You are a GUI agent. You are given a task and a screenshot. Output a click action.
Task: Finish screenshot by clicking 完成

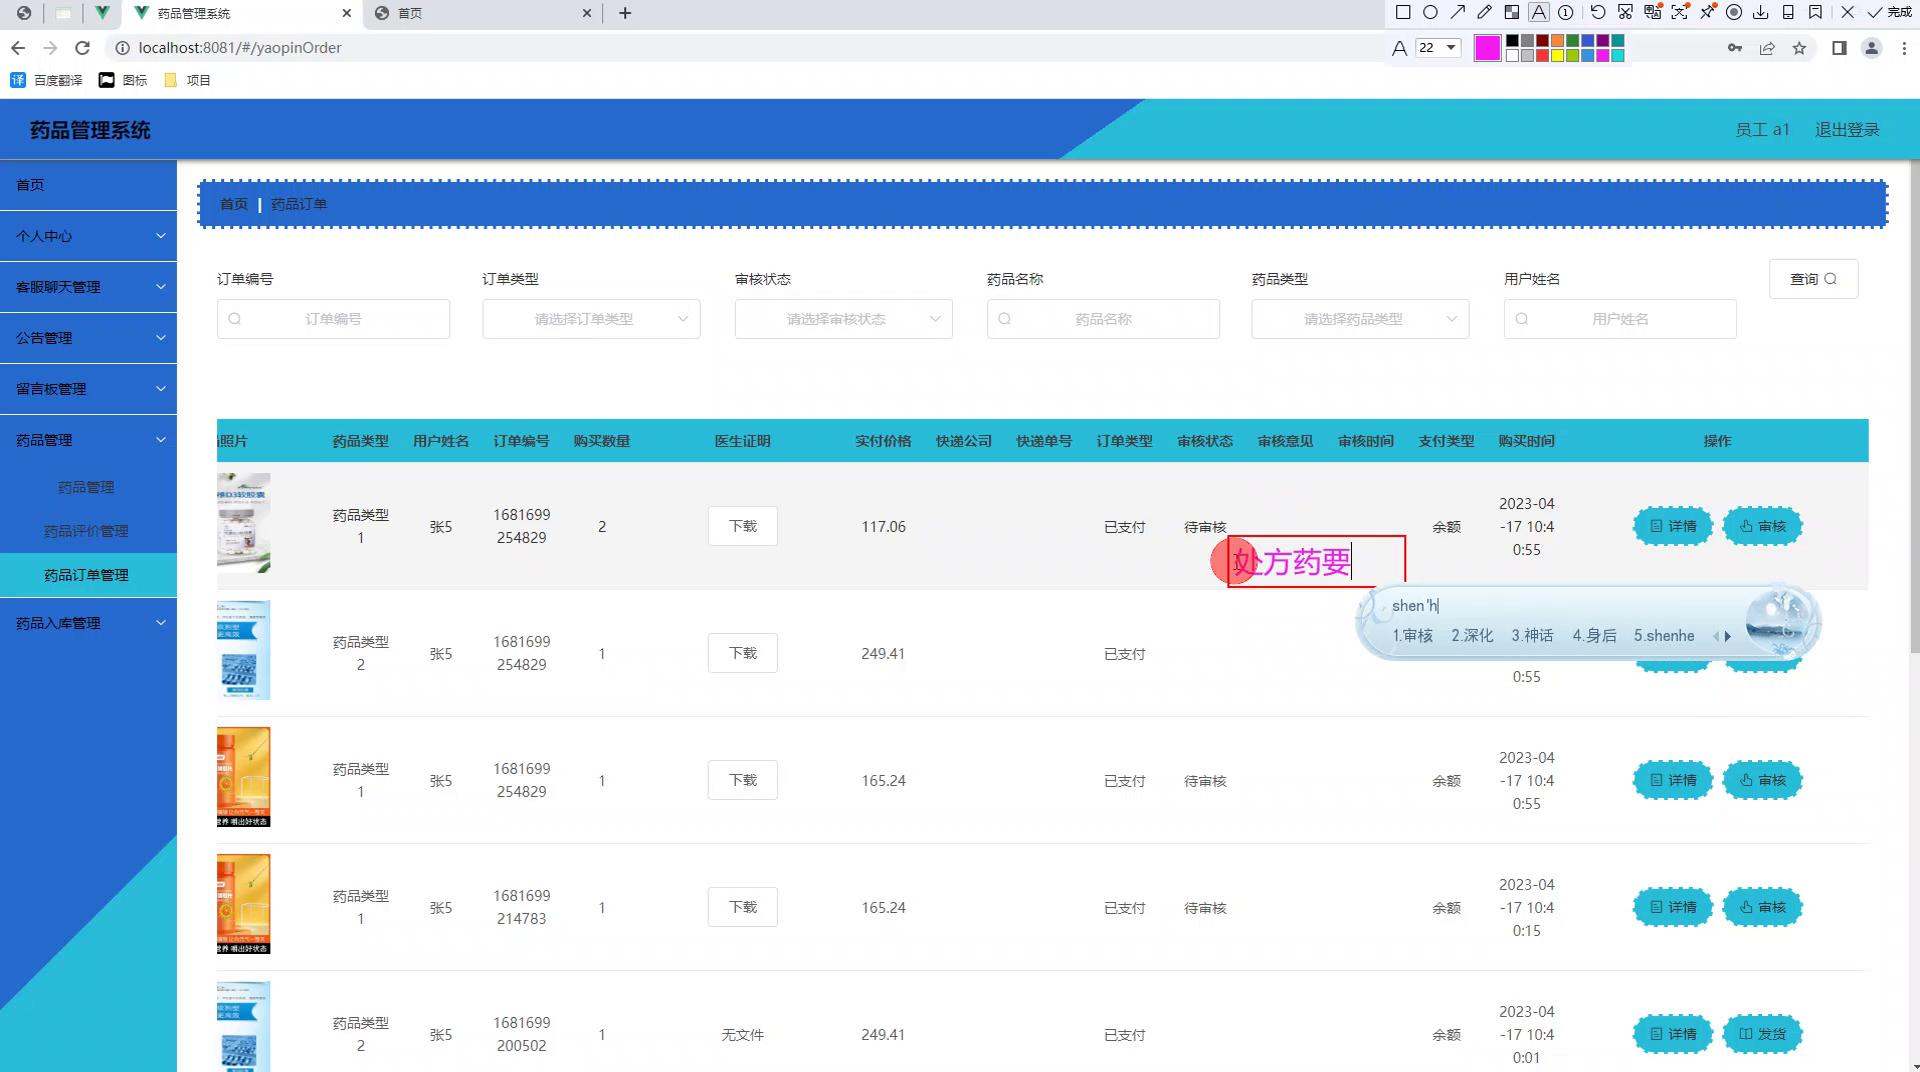[x=1889, y=13]
